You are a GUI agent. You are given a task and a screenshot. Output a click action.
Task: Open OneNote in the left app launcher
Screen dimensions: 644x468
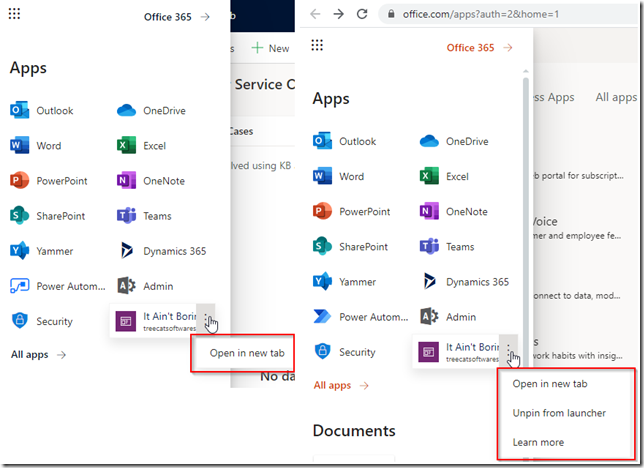pyautogui.click(x=151, y=181)
